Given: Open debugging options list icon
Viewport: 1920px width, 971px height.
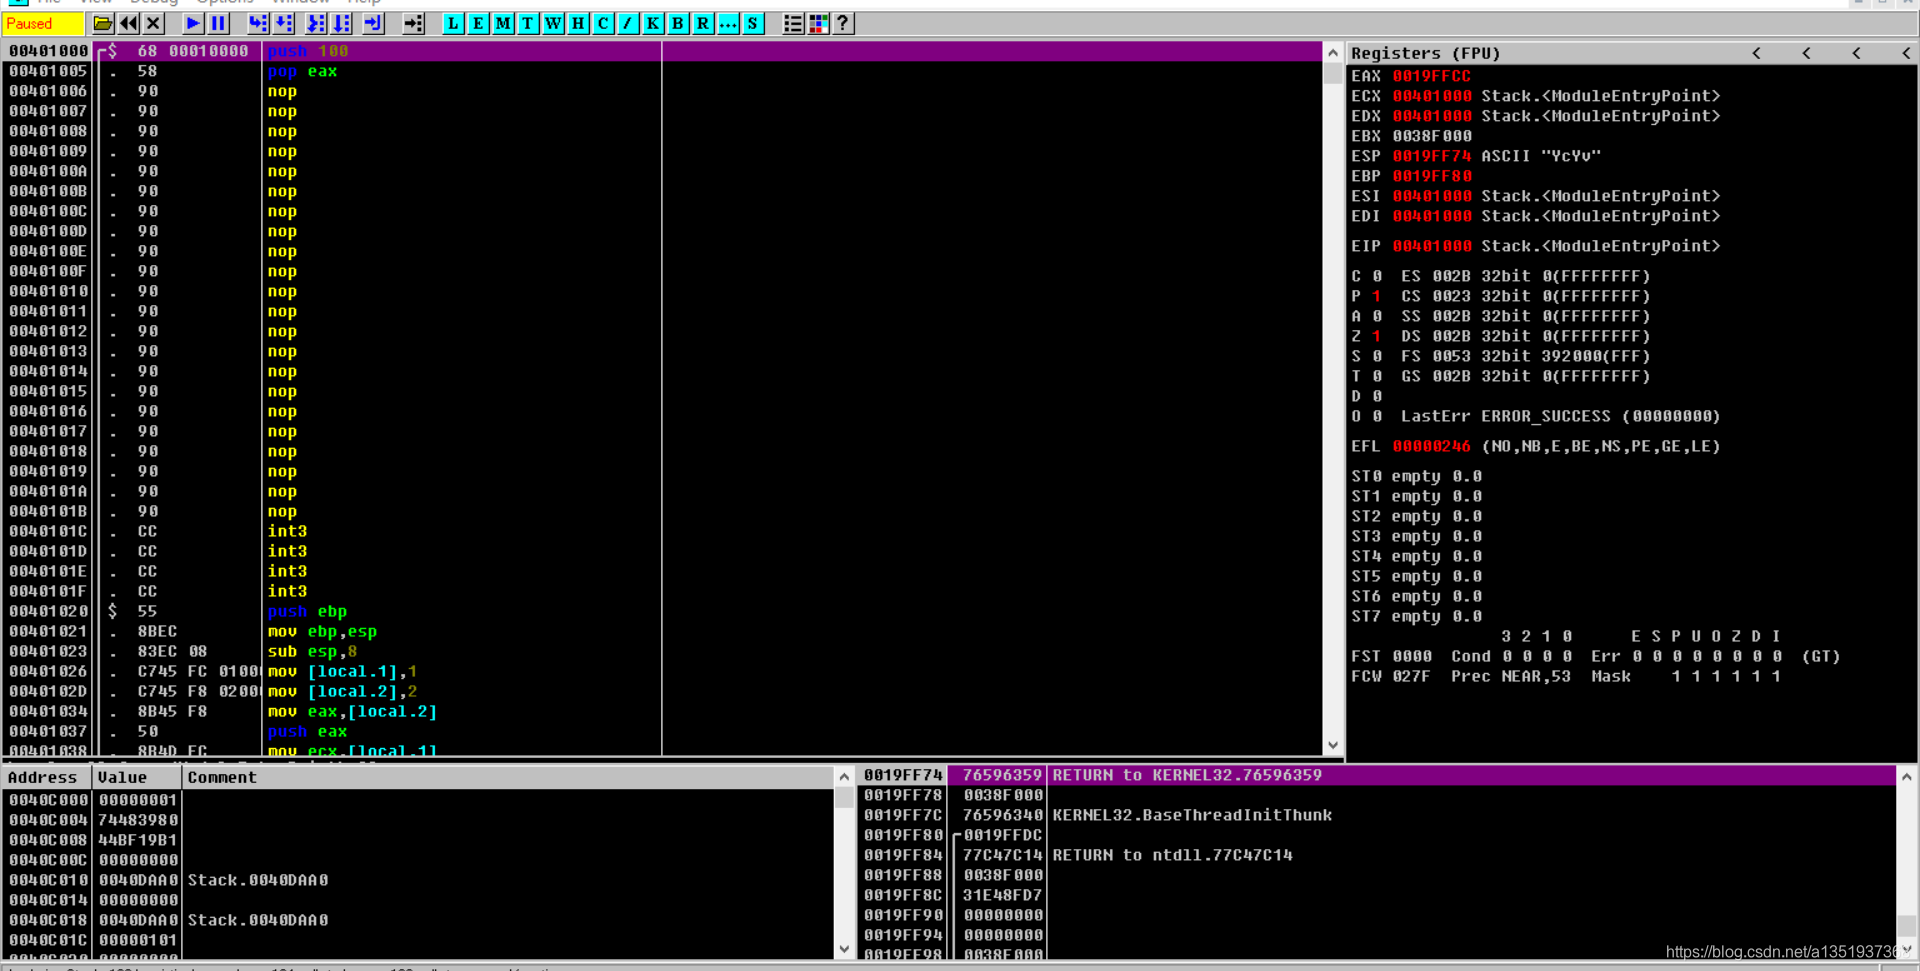Looking at the screenshot, I should coord(793,23).
